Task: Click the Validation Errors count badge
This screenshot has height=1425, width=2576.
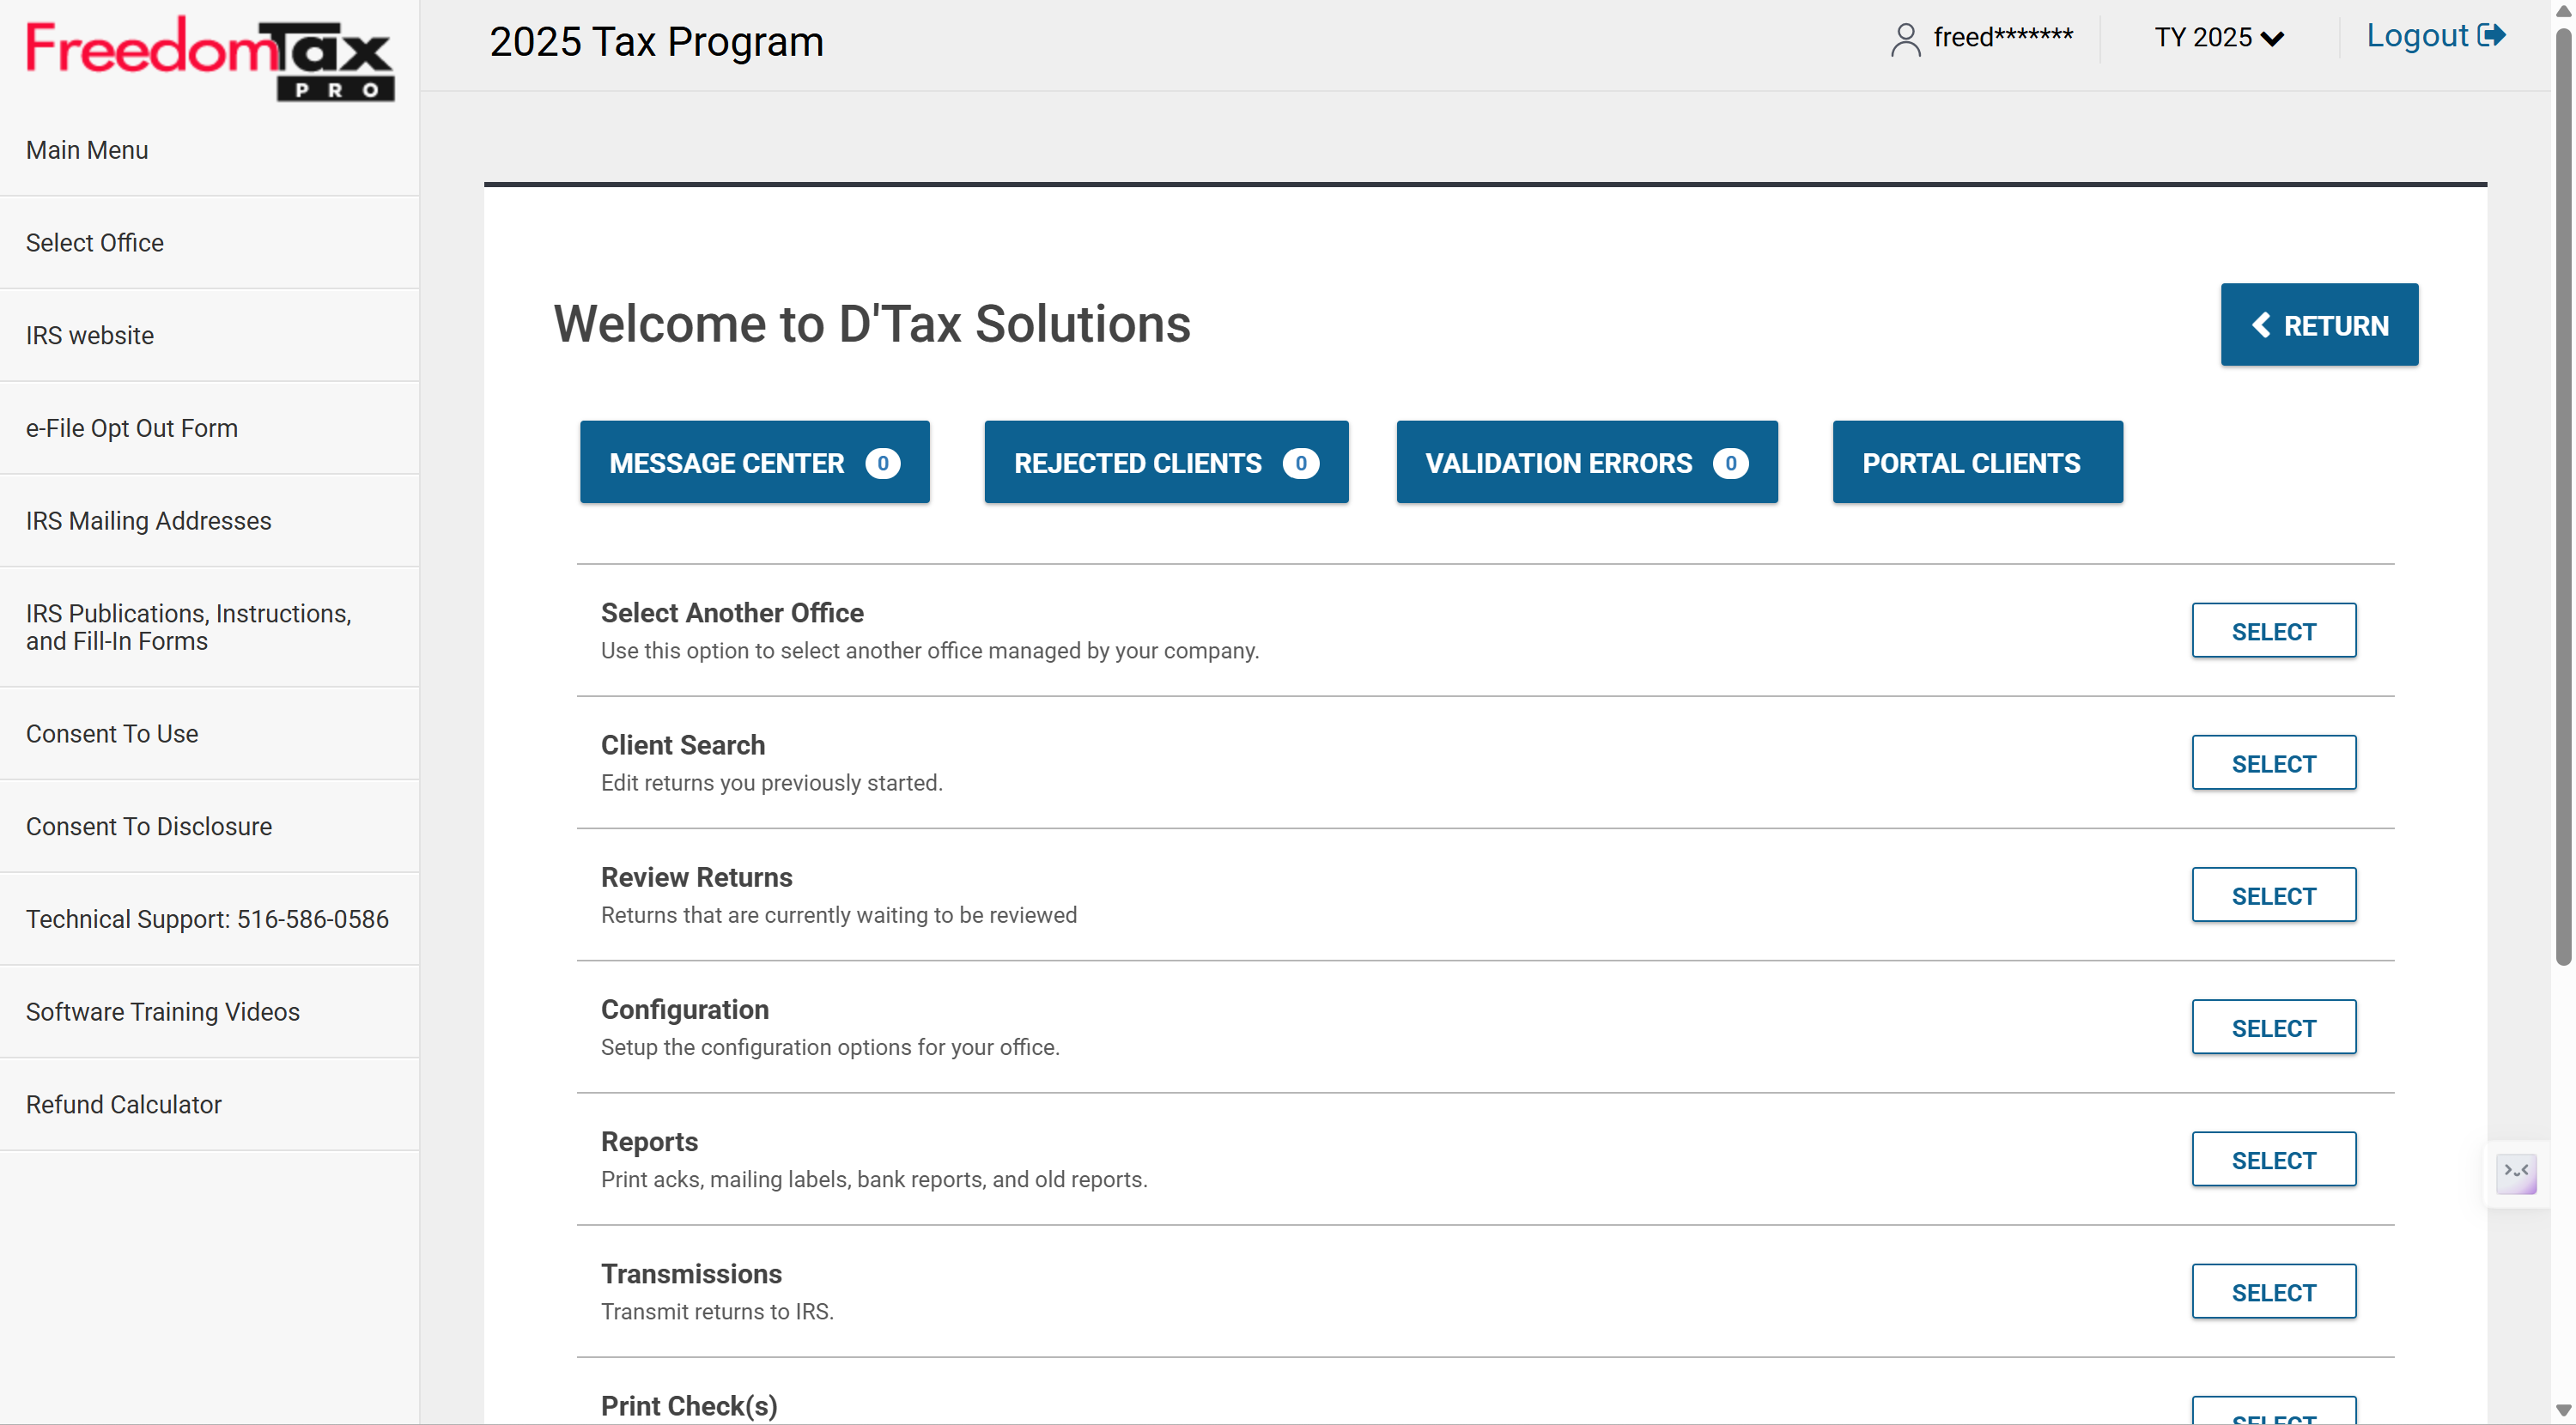Action: 1730,463
